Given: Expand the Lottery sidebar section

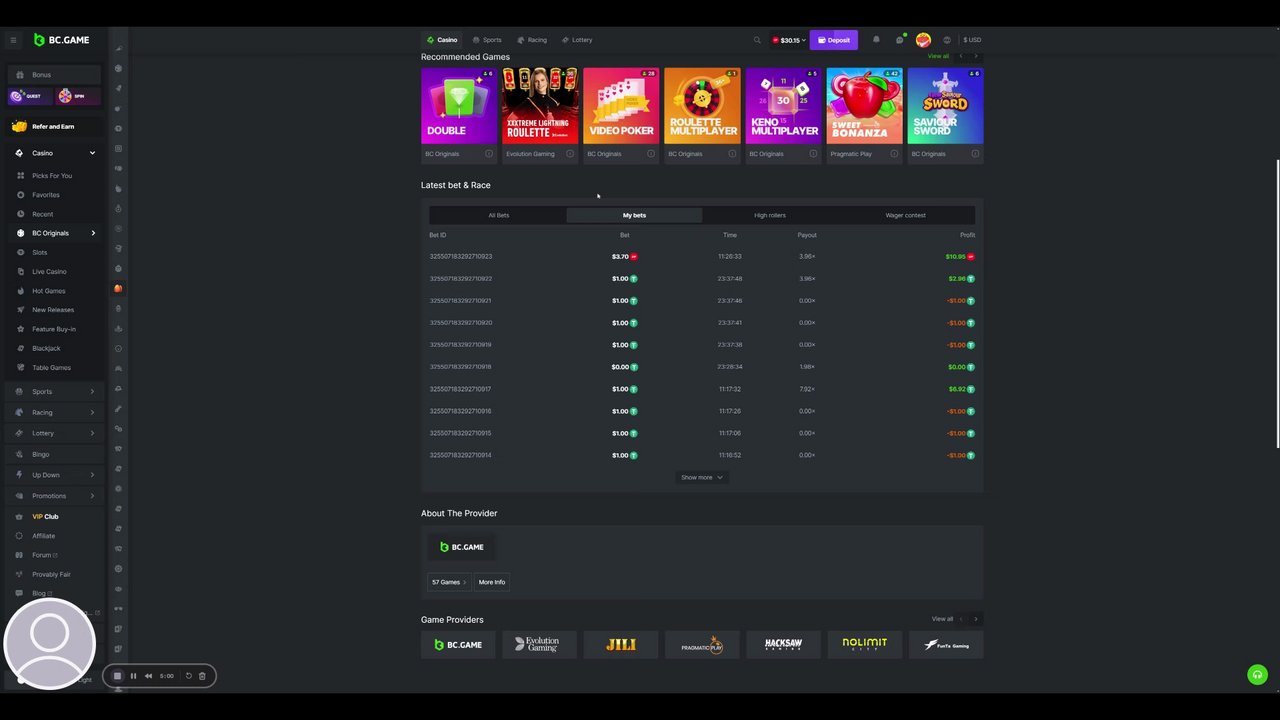Looking at the screenshot, I should (x=92, y=433).
